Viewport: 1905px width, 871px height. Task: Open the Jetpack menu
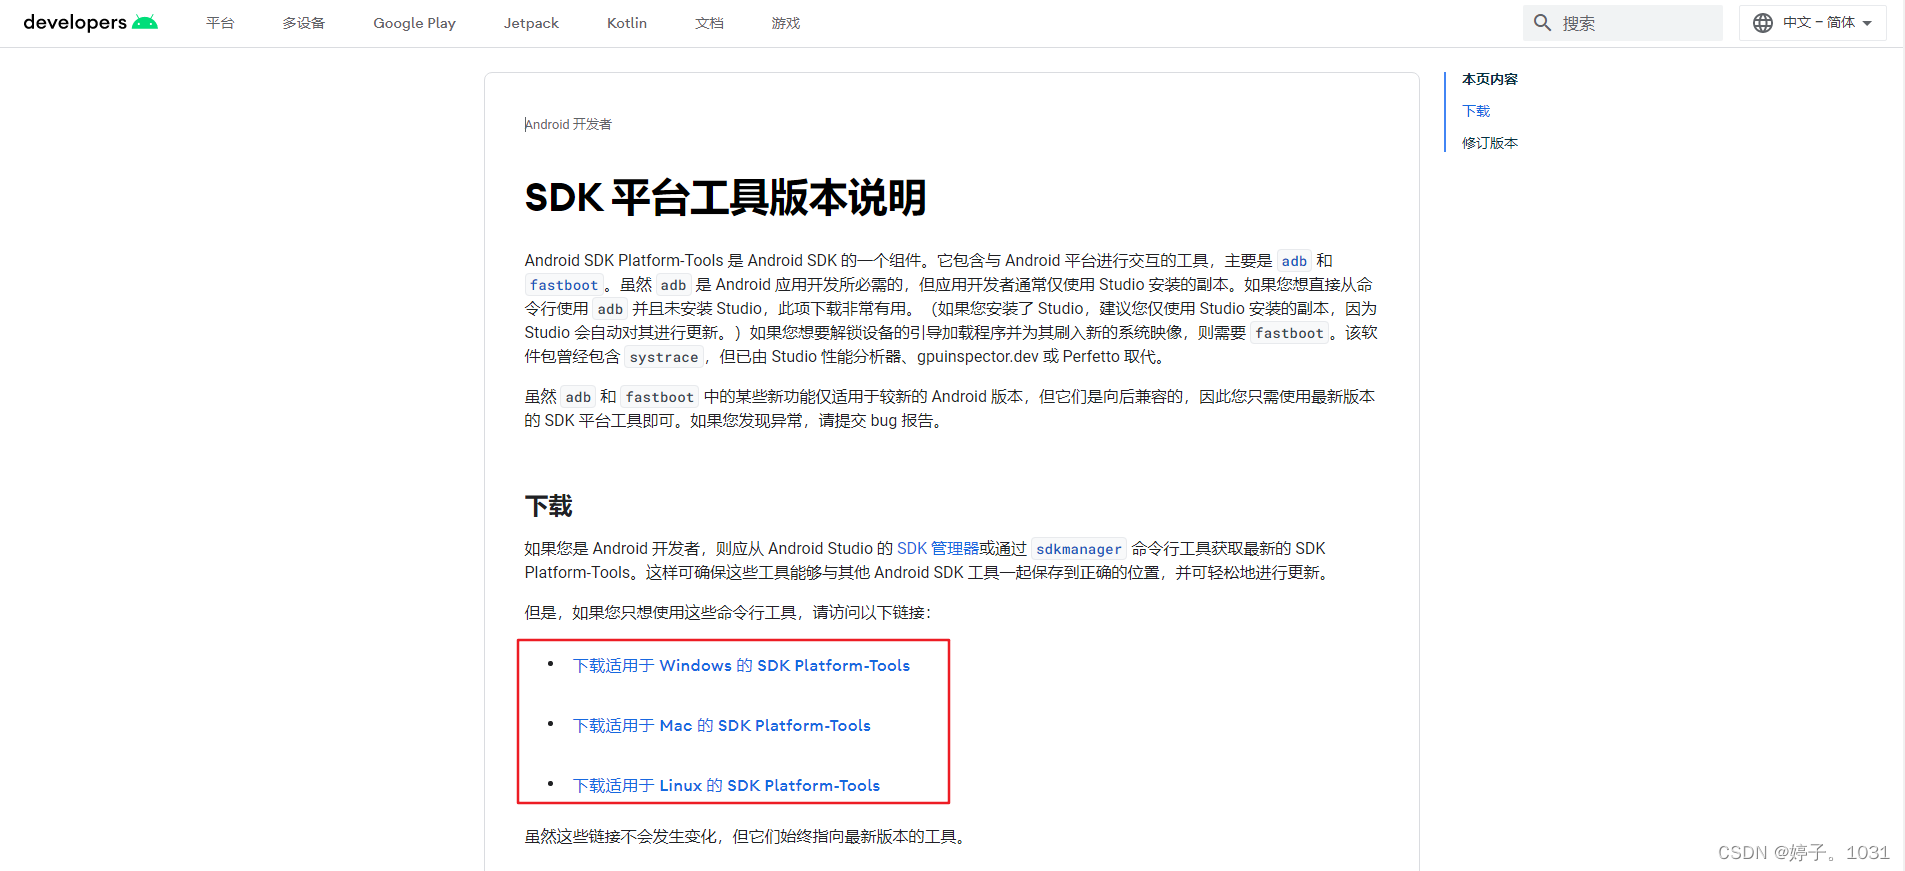point(531,23)
